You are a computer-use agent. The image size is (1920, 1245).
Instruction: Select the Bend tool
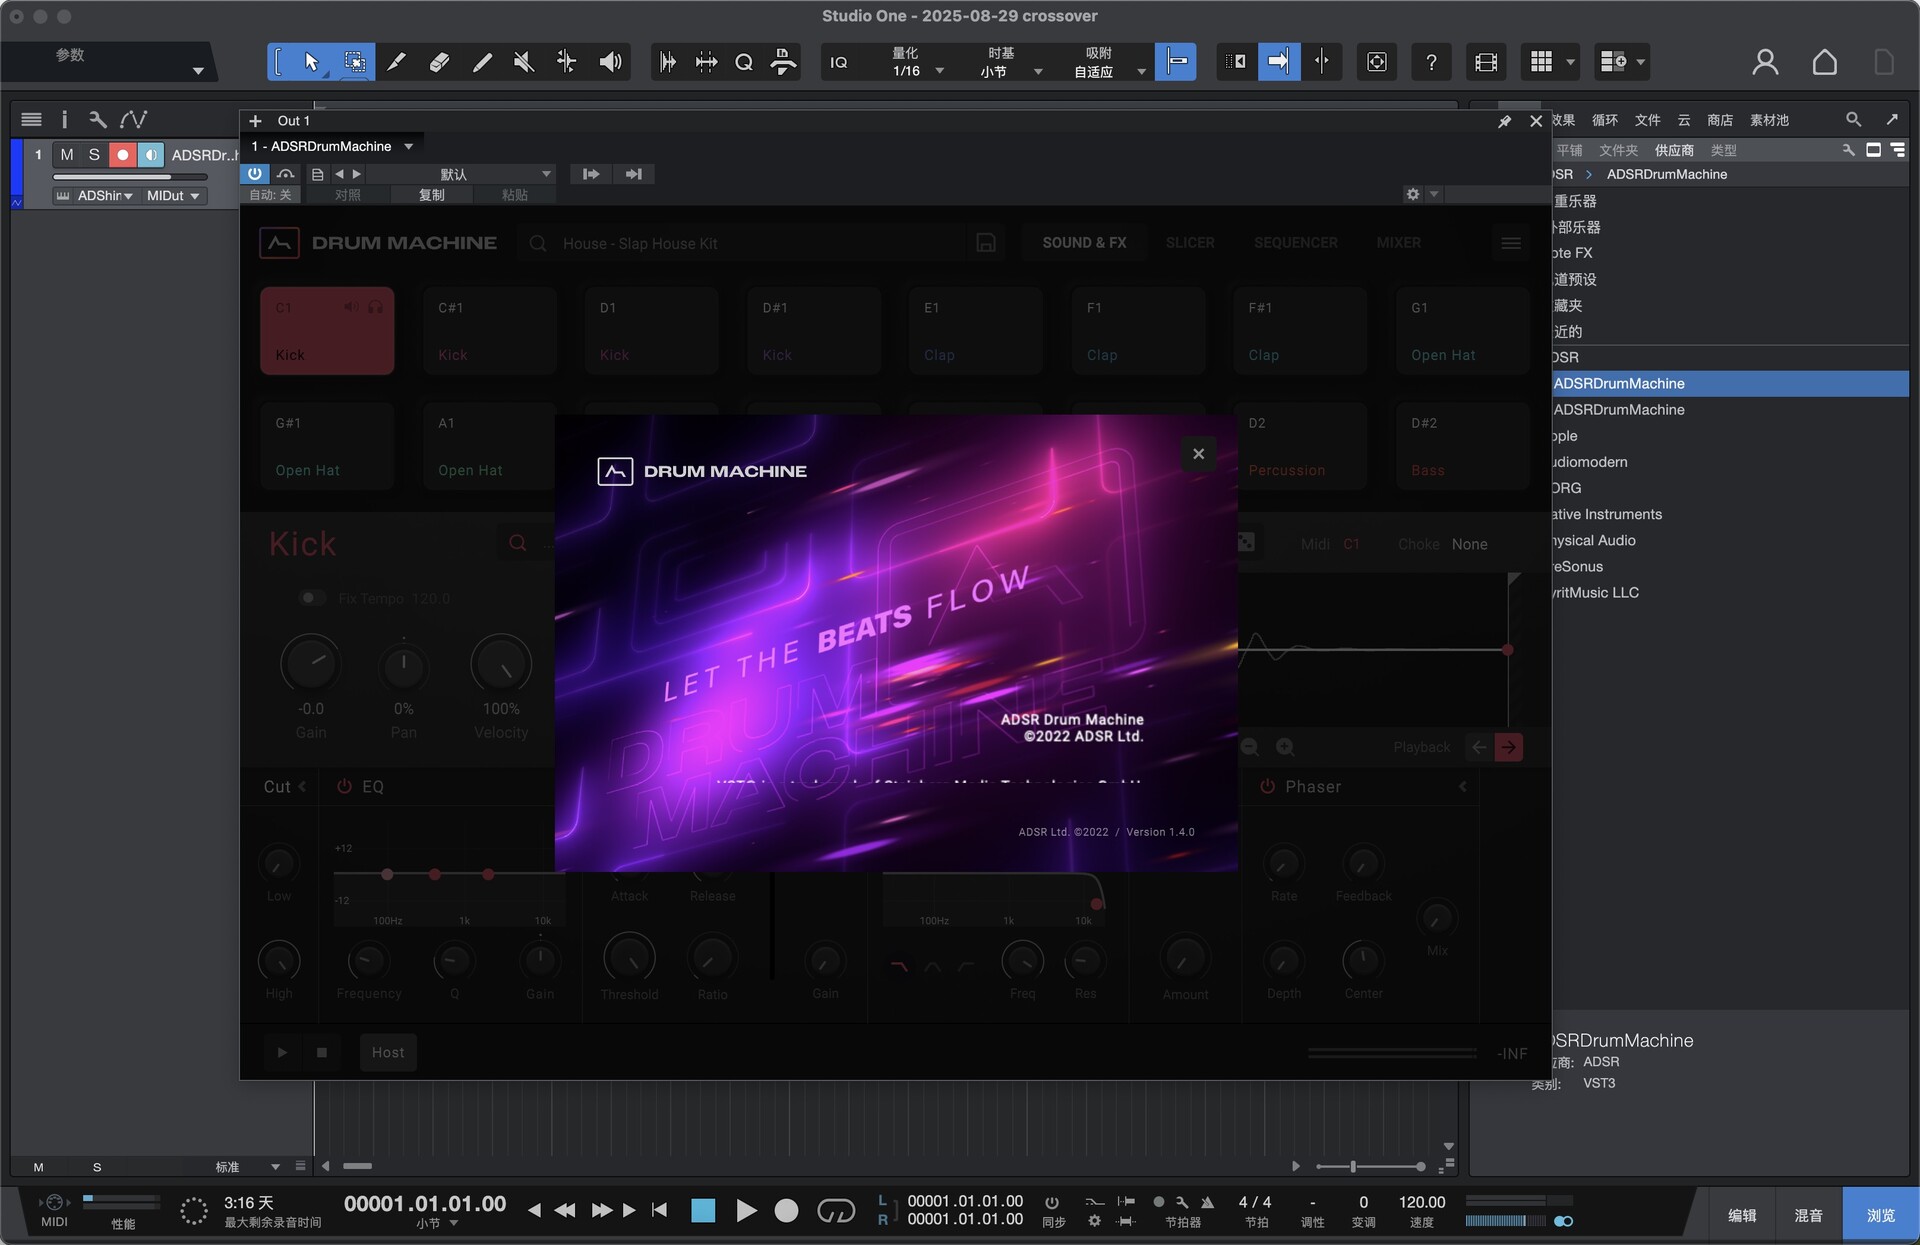point(567,62)
